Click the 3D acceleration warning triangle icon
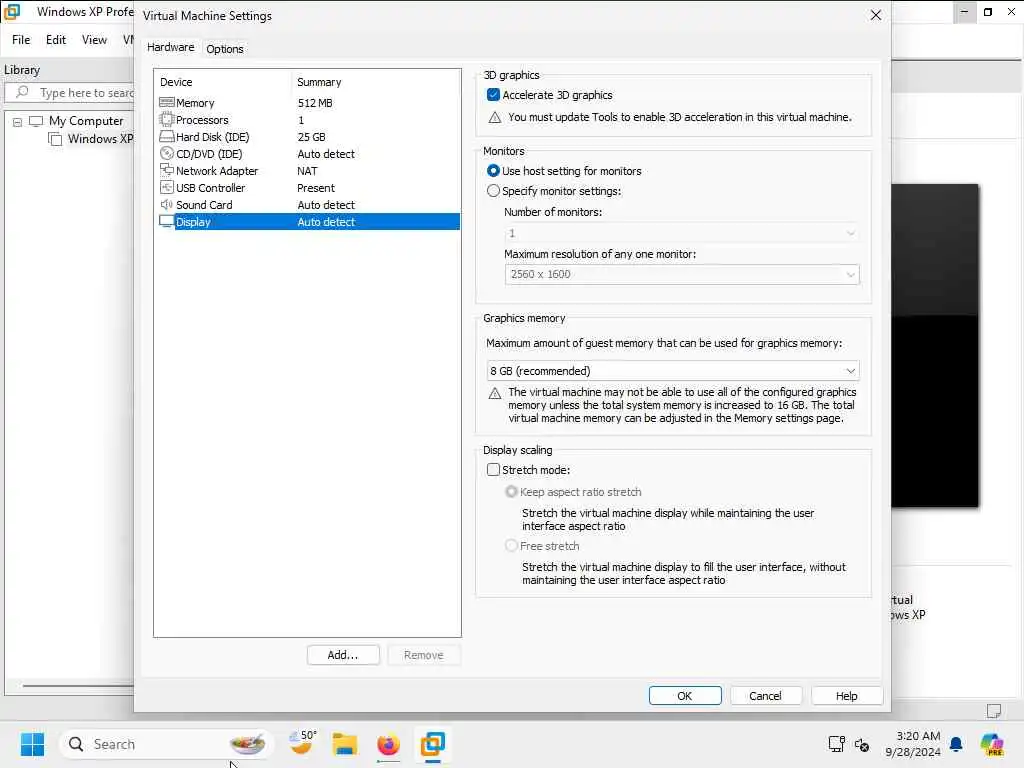1024x768 pixels. [x=495, y=118]
